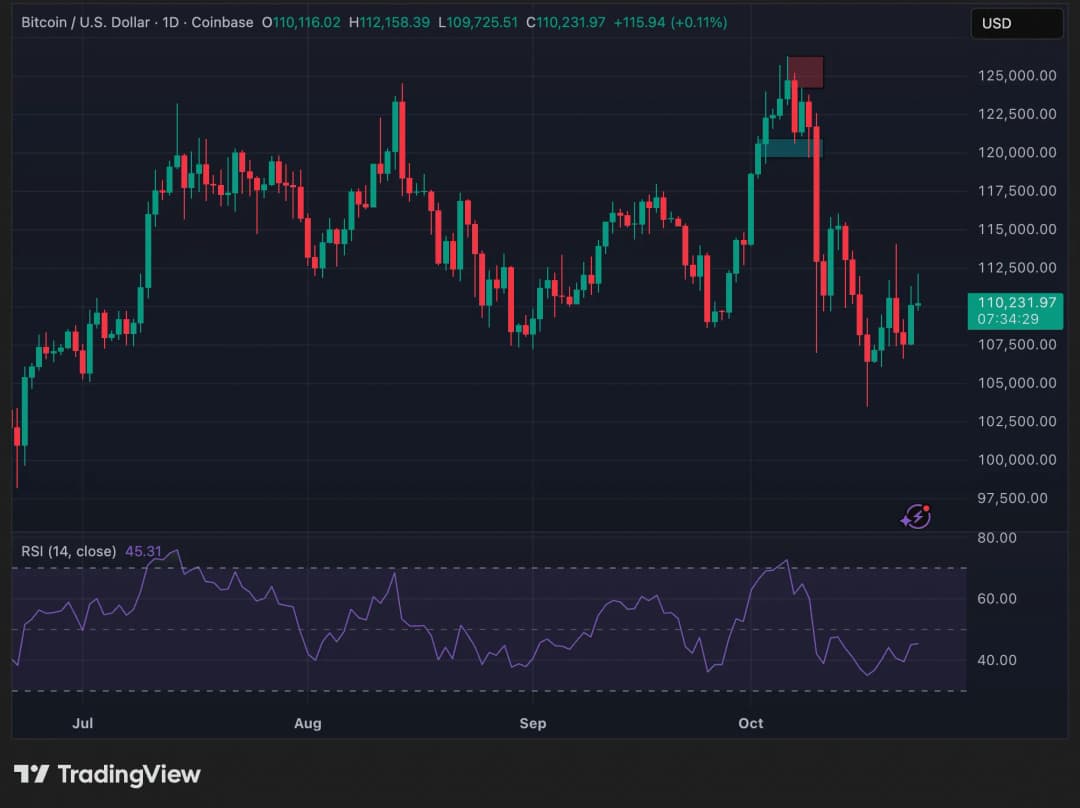Click the TradingView wordmark text
This screenshot has width=1080, height=808.
129,774
